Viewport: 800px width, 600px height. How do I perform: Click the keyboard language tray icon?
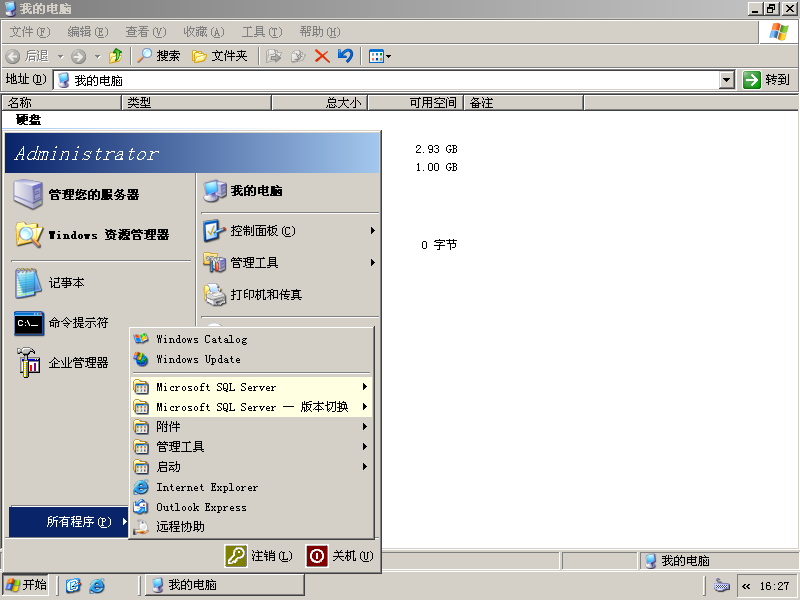[721, 585]
